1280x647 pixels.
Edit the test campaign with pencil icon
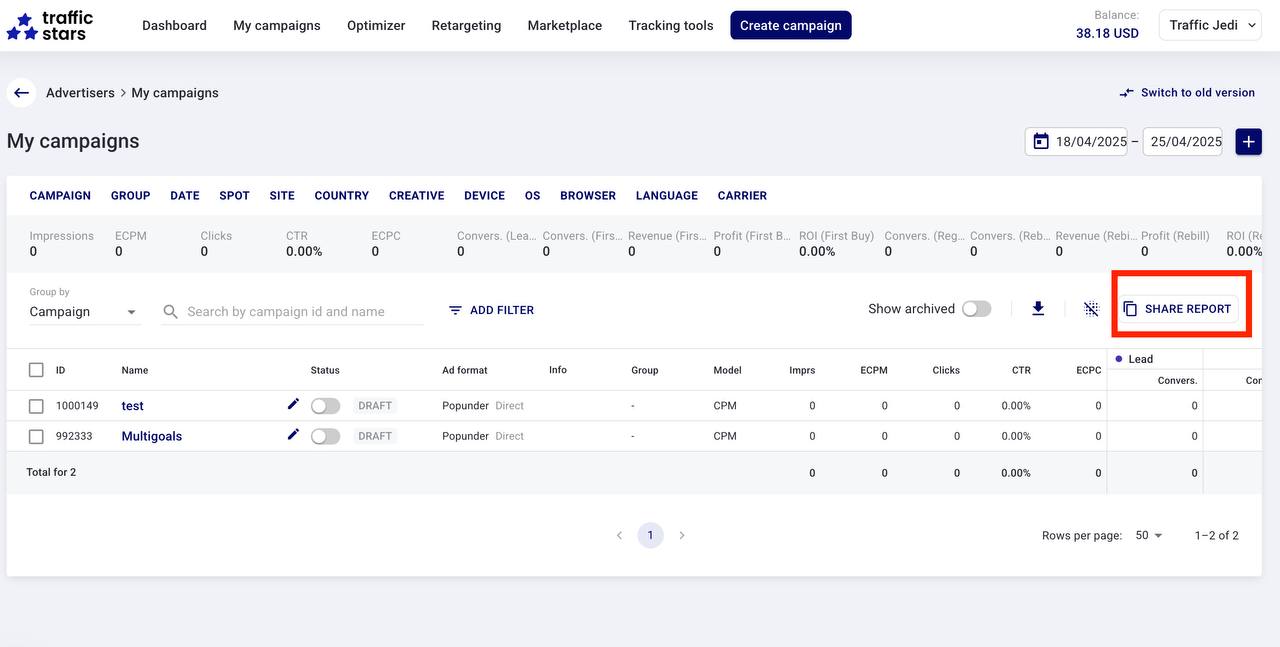[x=293, y=405]
